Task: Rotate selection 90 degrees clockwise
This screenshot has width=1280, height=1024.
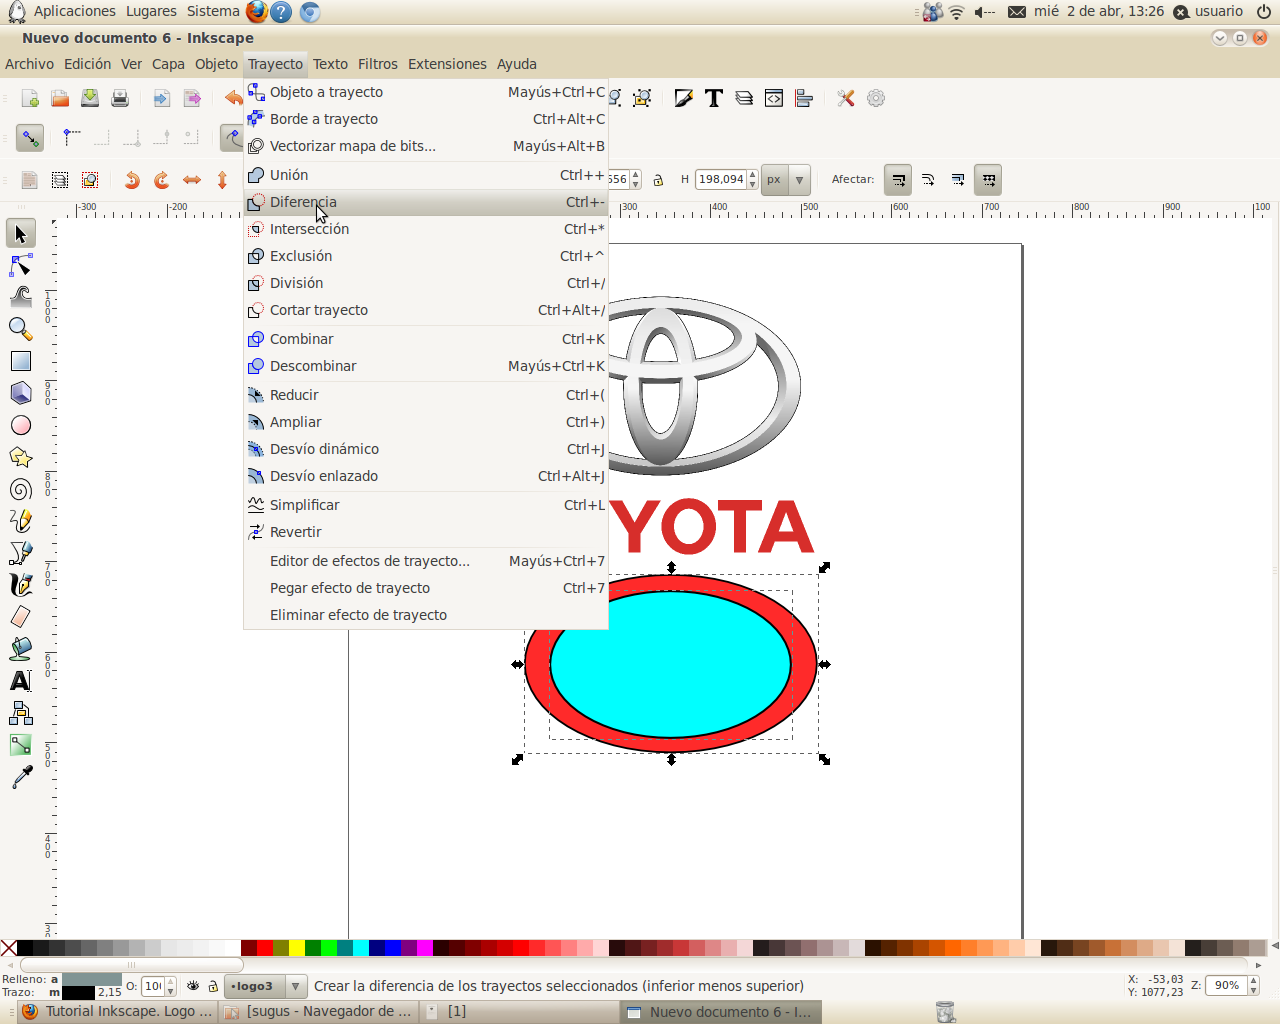Action: 162,180
